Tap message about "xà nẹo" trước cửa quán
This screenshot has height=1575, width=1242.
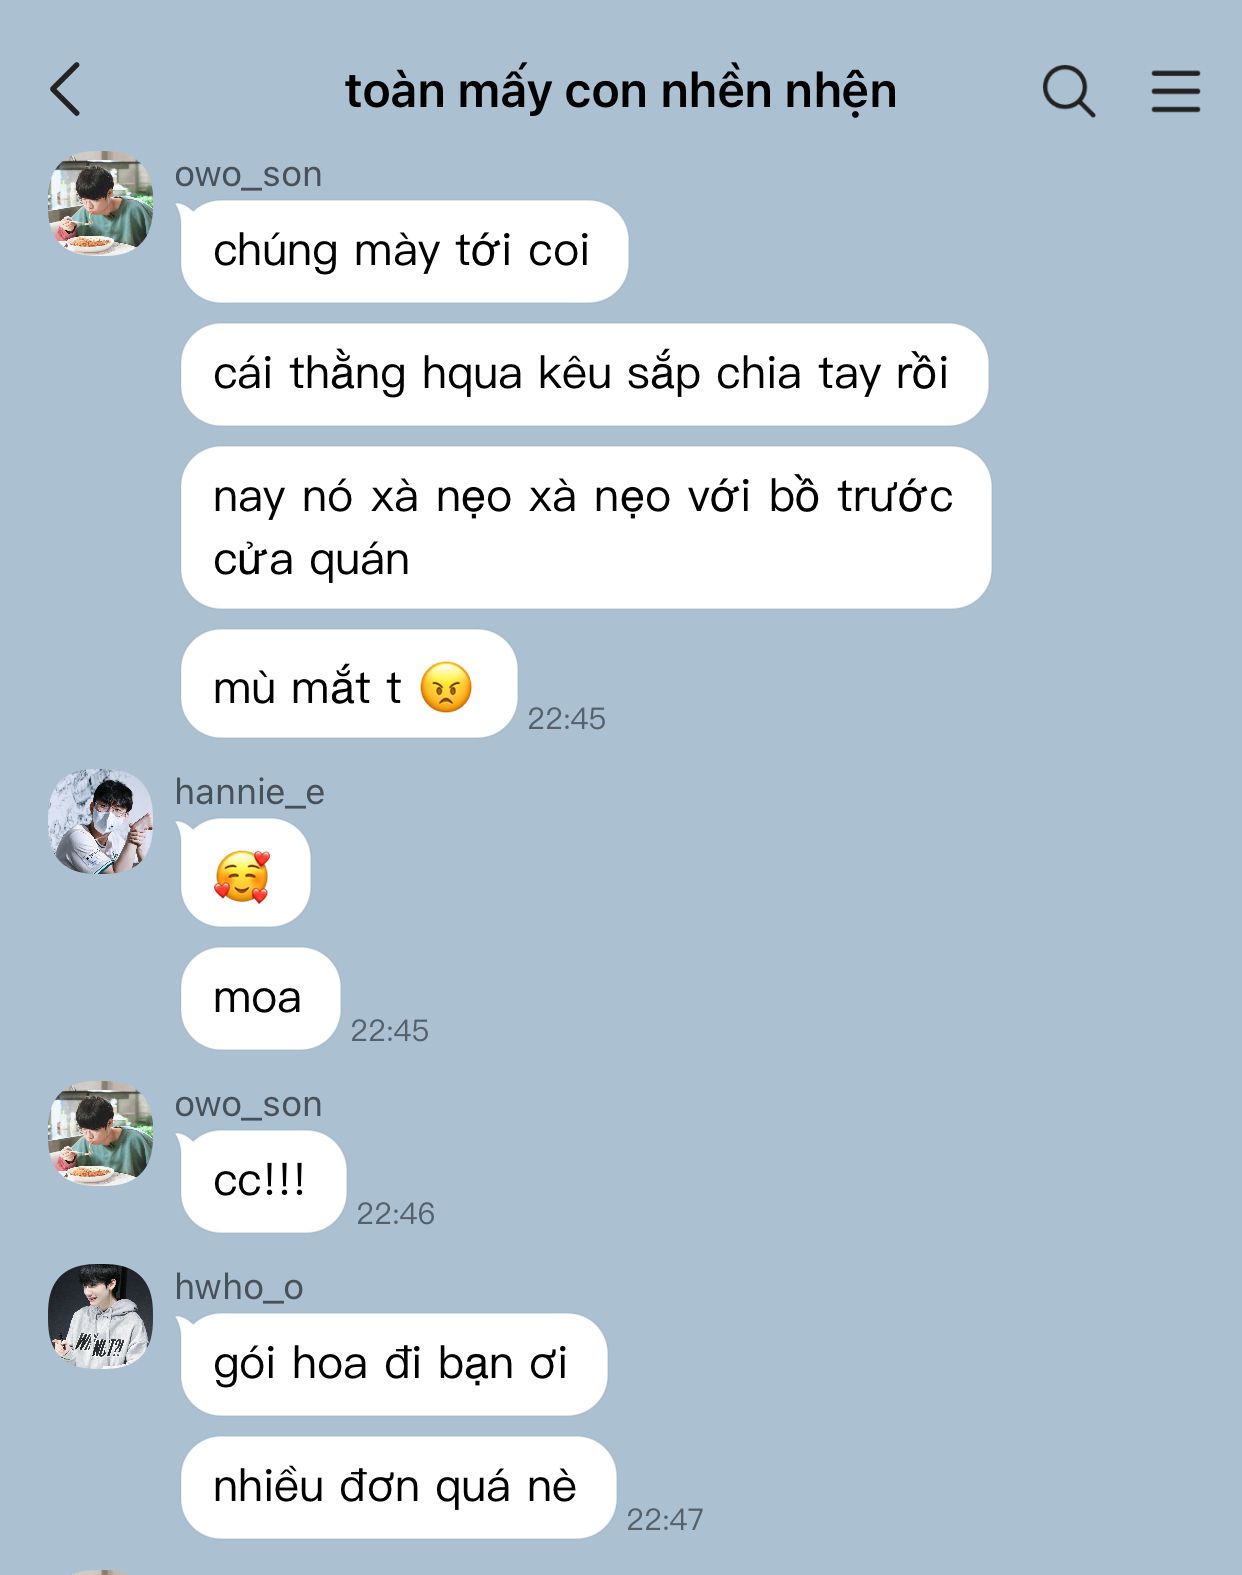(x=586, y=527)
